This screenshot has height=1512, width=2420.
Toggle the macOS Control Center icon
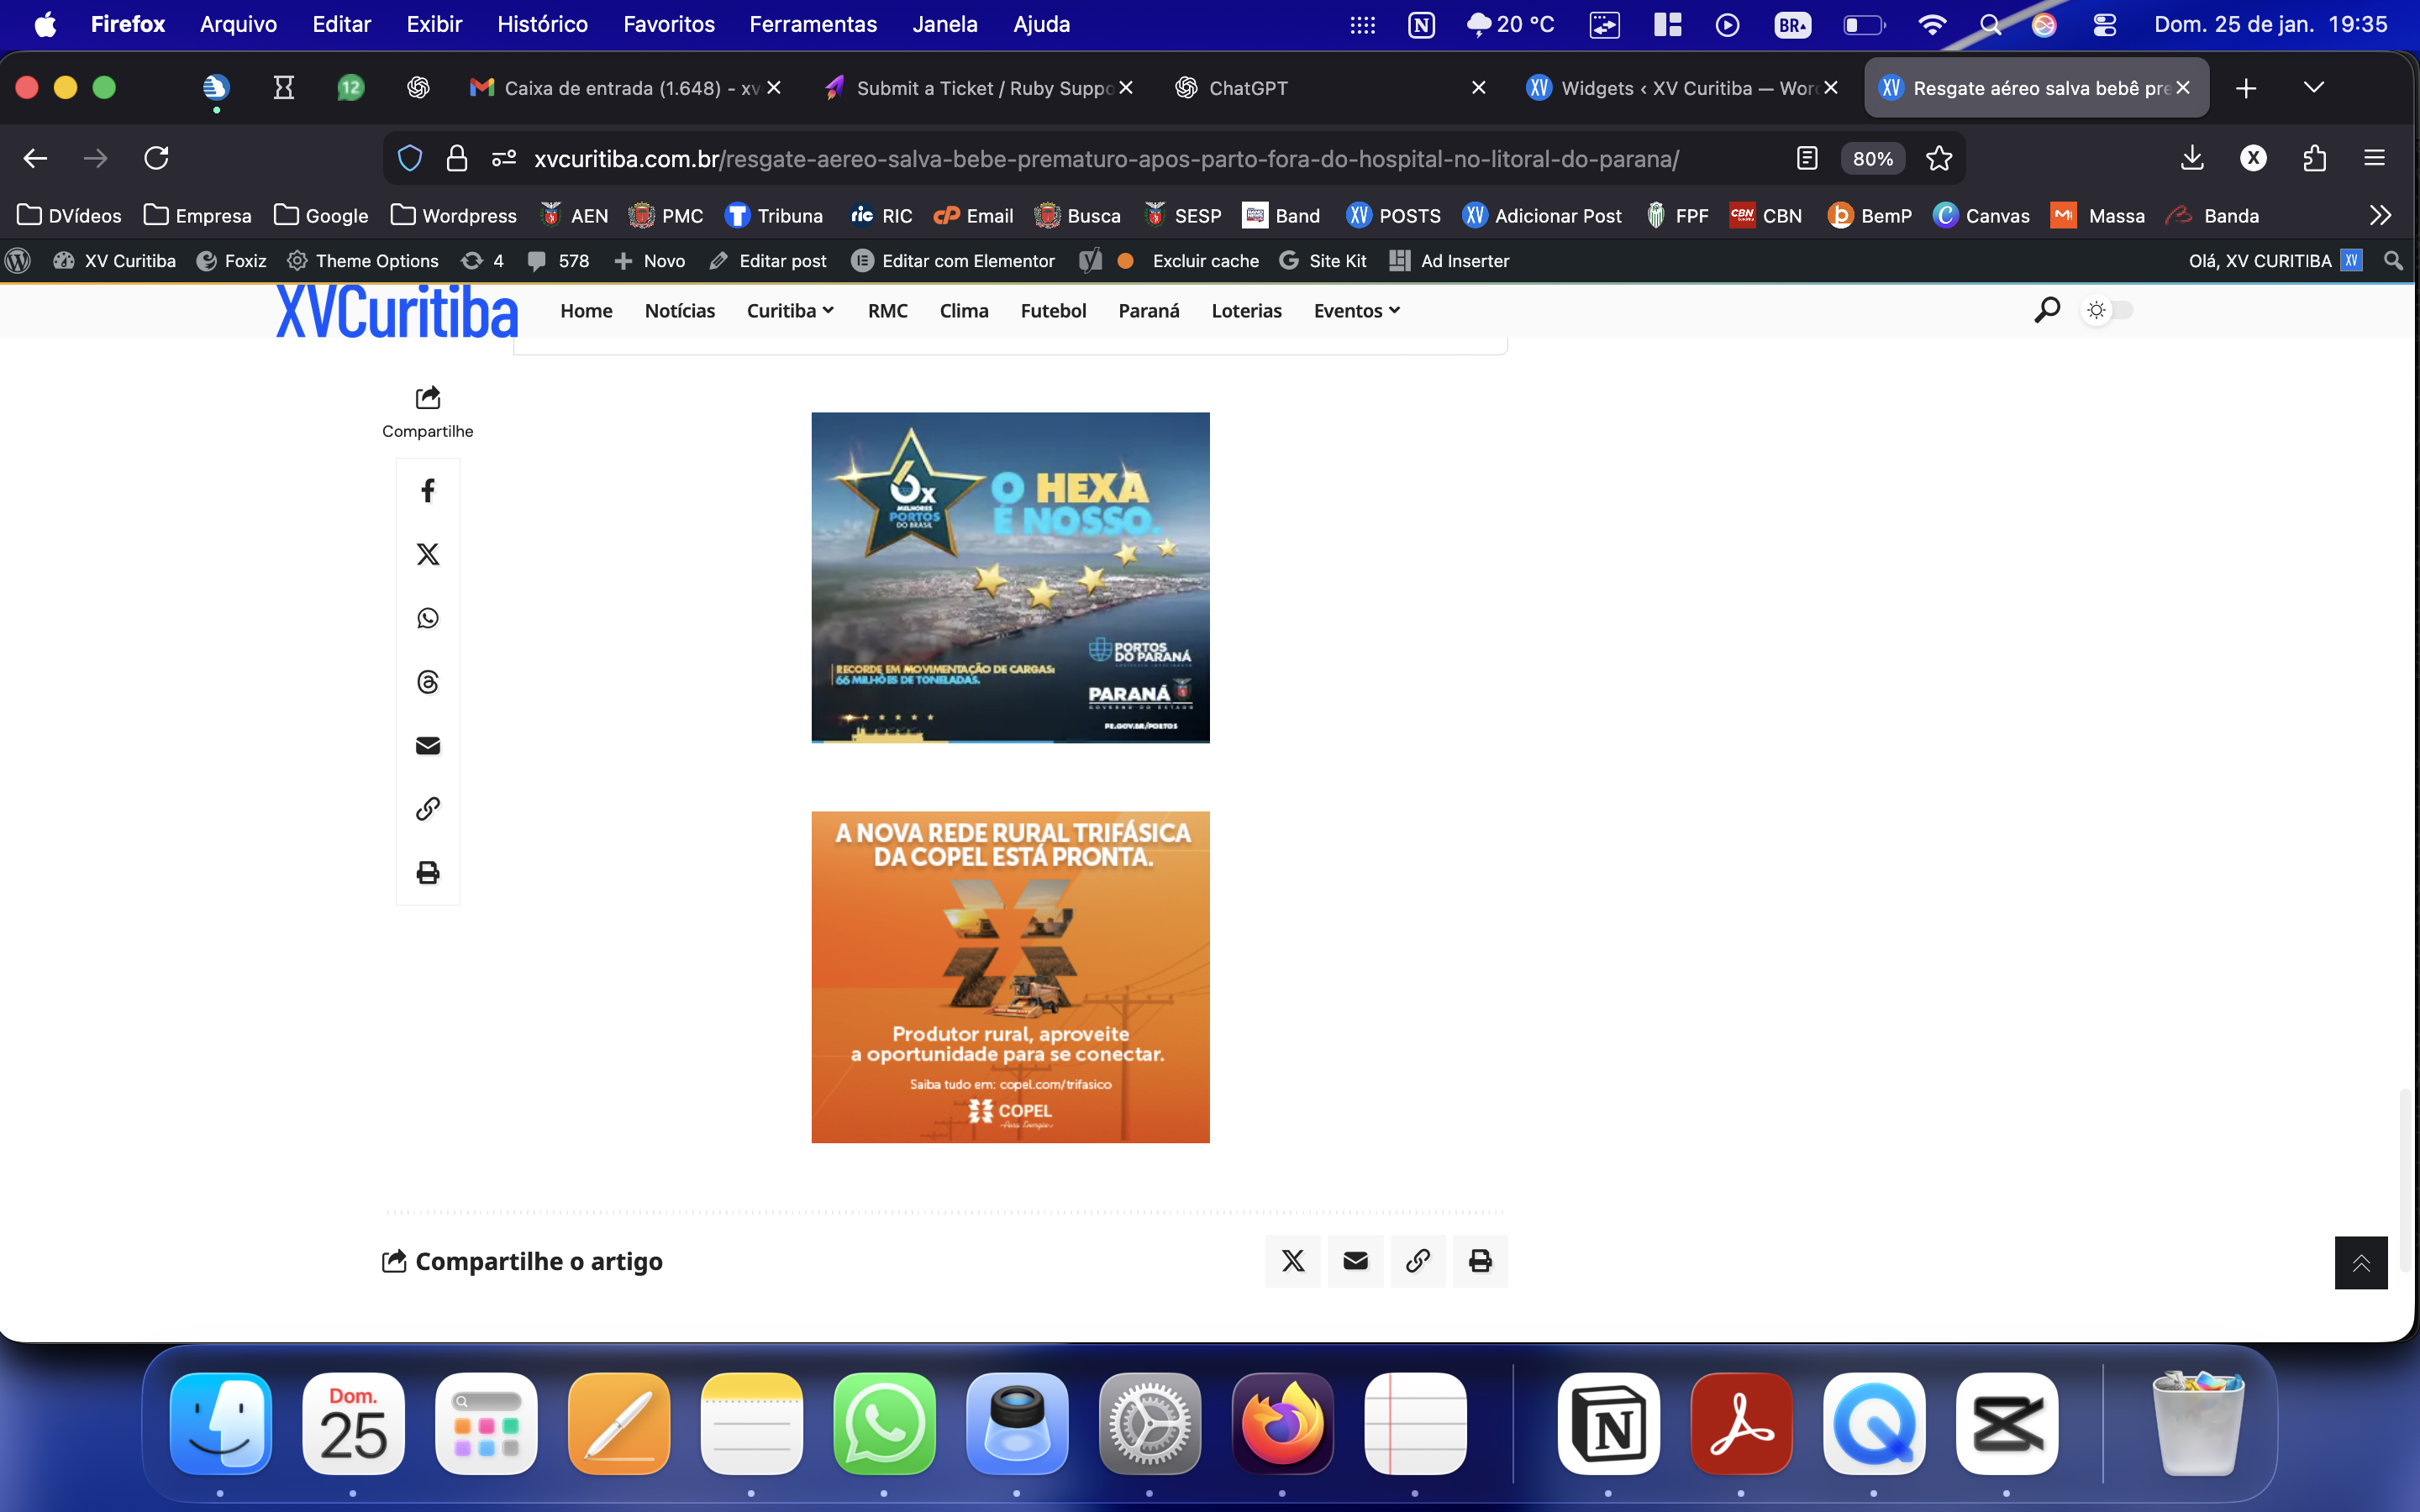2104,25
